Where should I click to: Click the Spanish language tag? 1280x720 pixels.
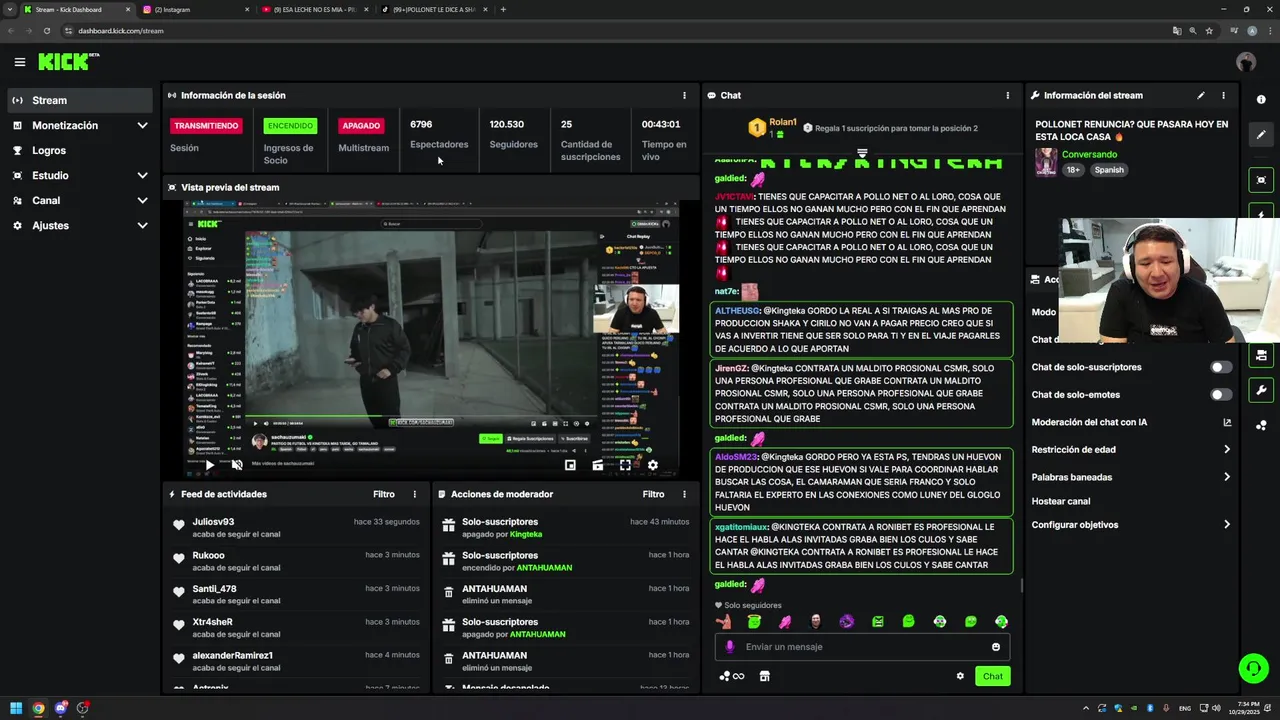point(1109,170)
